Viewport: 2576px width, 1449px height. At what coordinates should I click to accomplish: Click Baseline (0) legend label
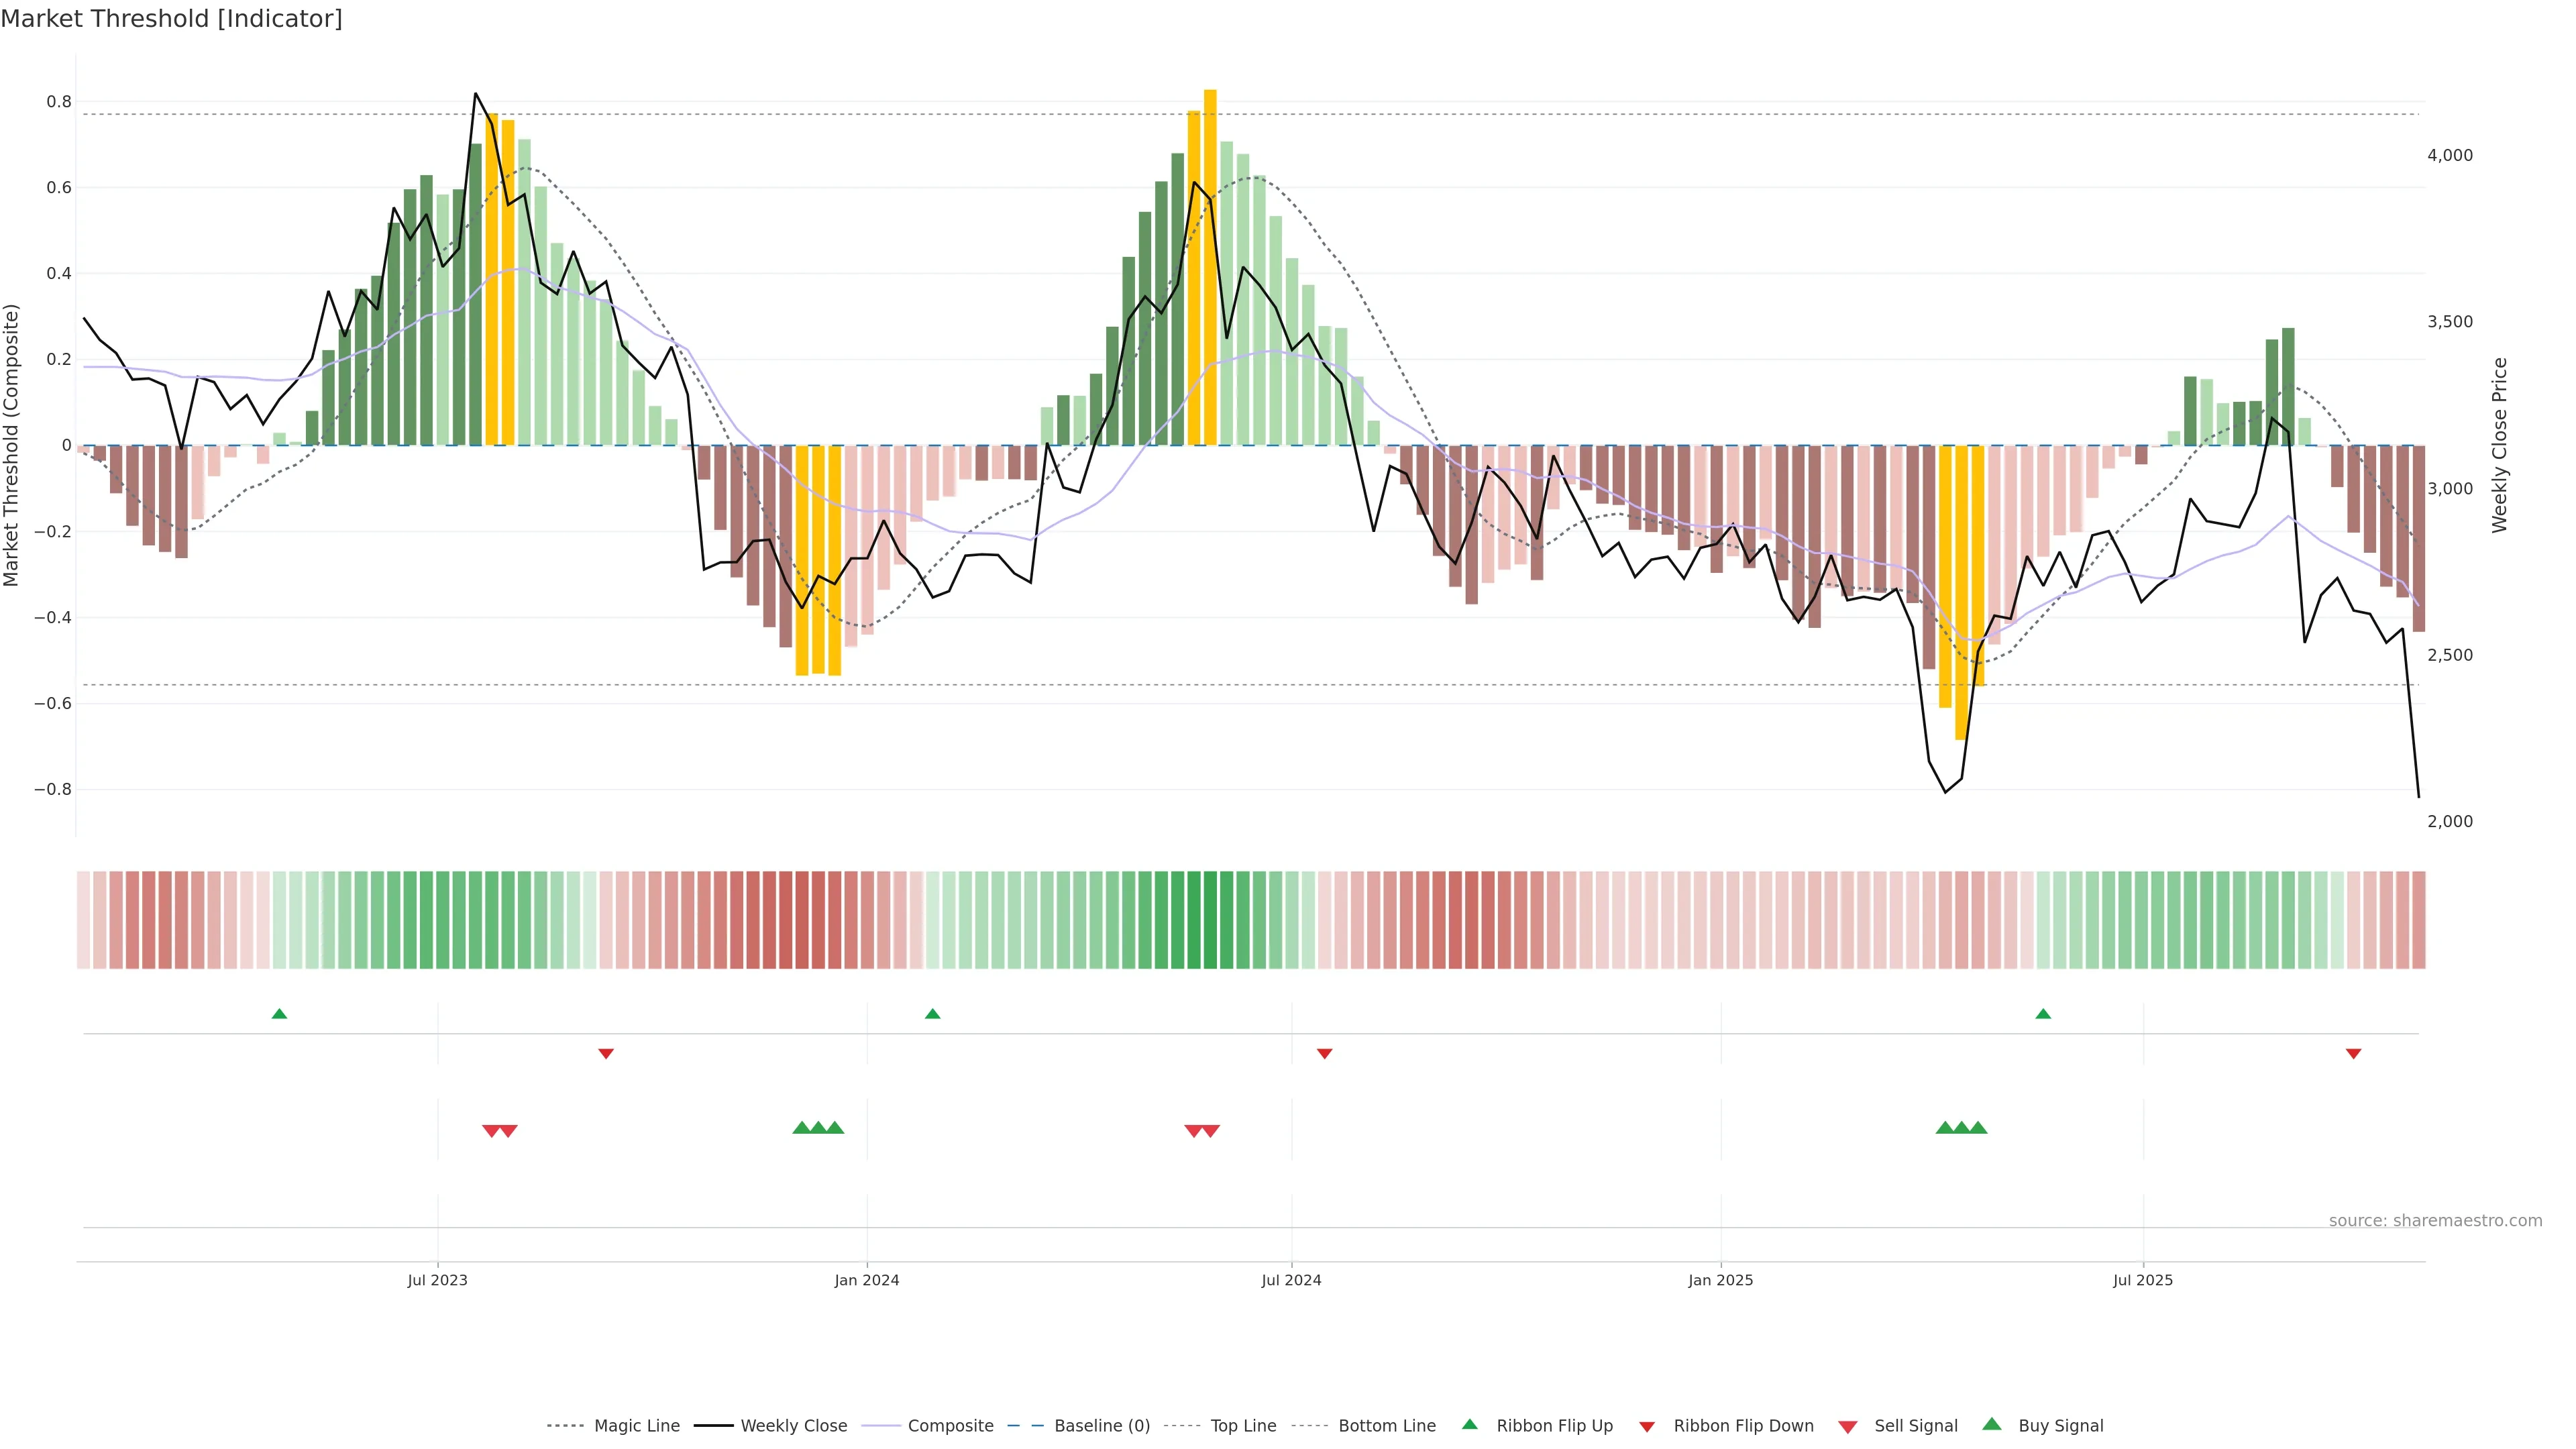pyautogui.click(x=1101, y=1426)
